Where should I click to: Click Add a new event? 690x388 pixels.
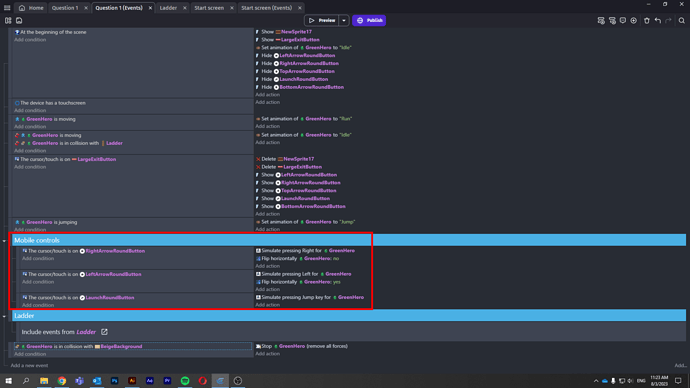[x=29, y=366]
